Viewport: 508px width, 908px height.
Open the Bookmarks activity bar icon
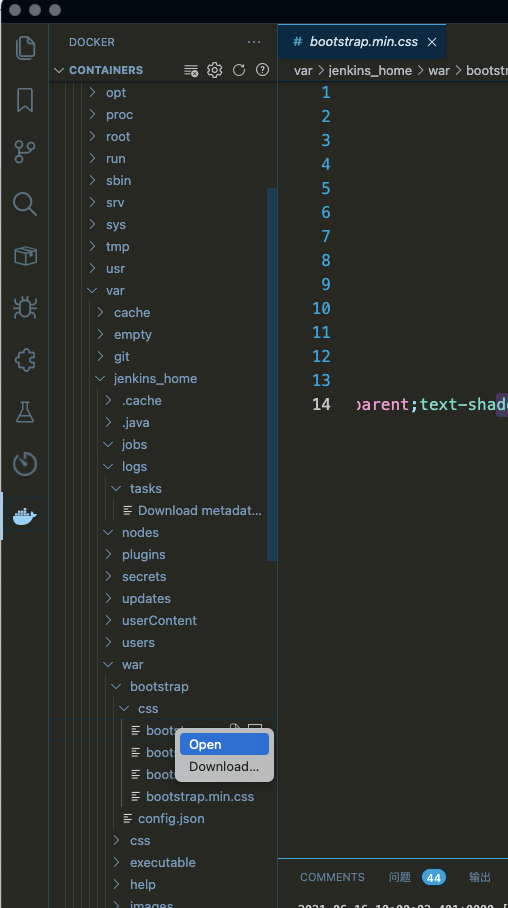pos(25,100)
